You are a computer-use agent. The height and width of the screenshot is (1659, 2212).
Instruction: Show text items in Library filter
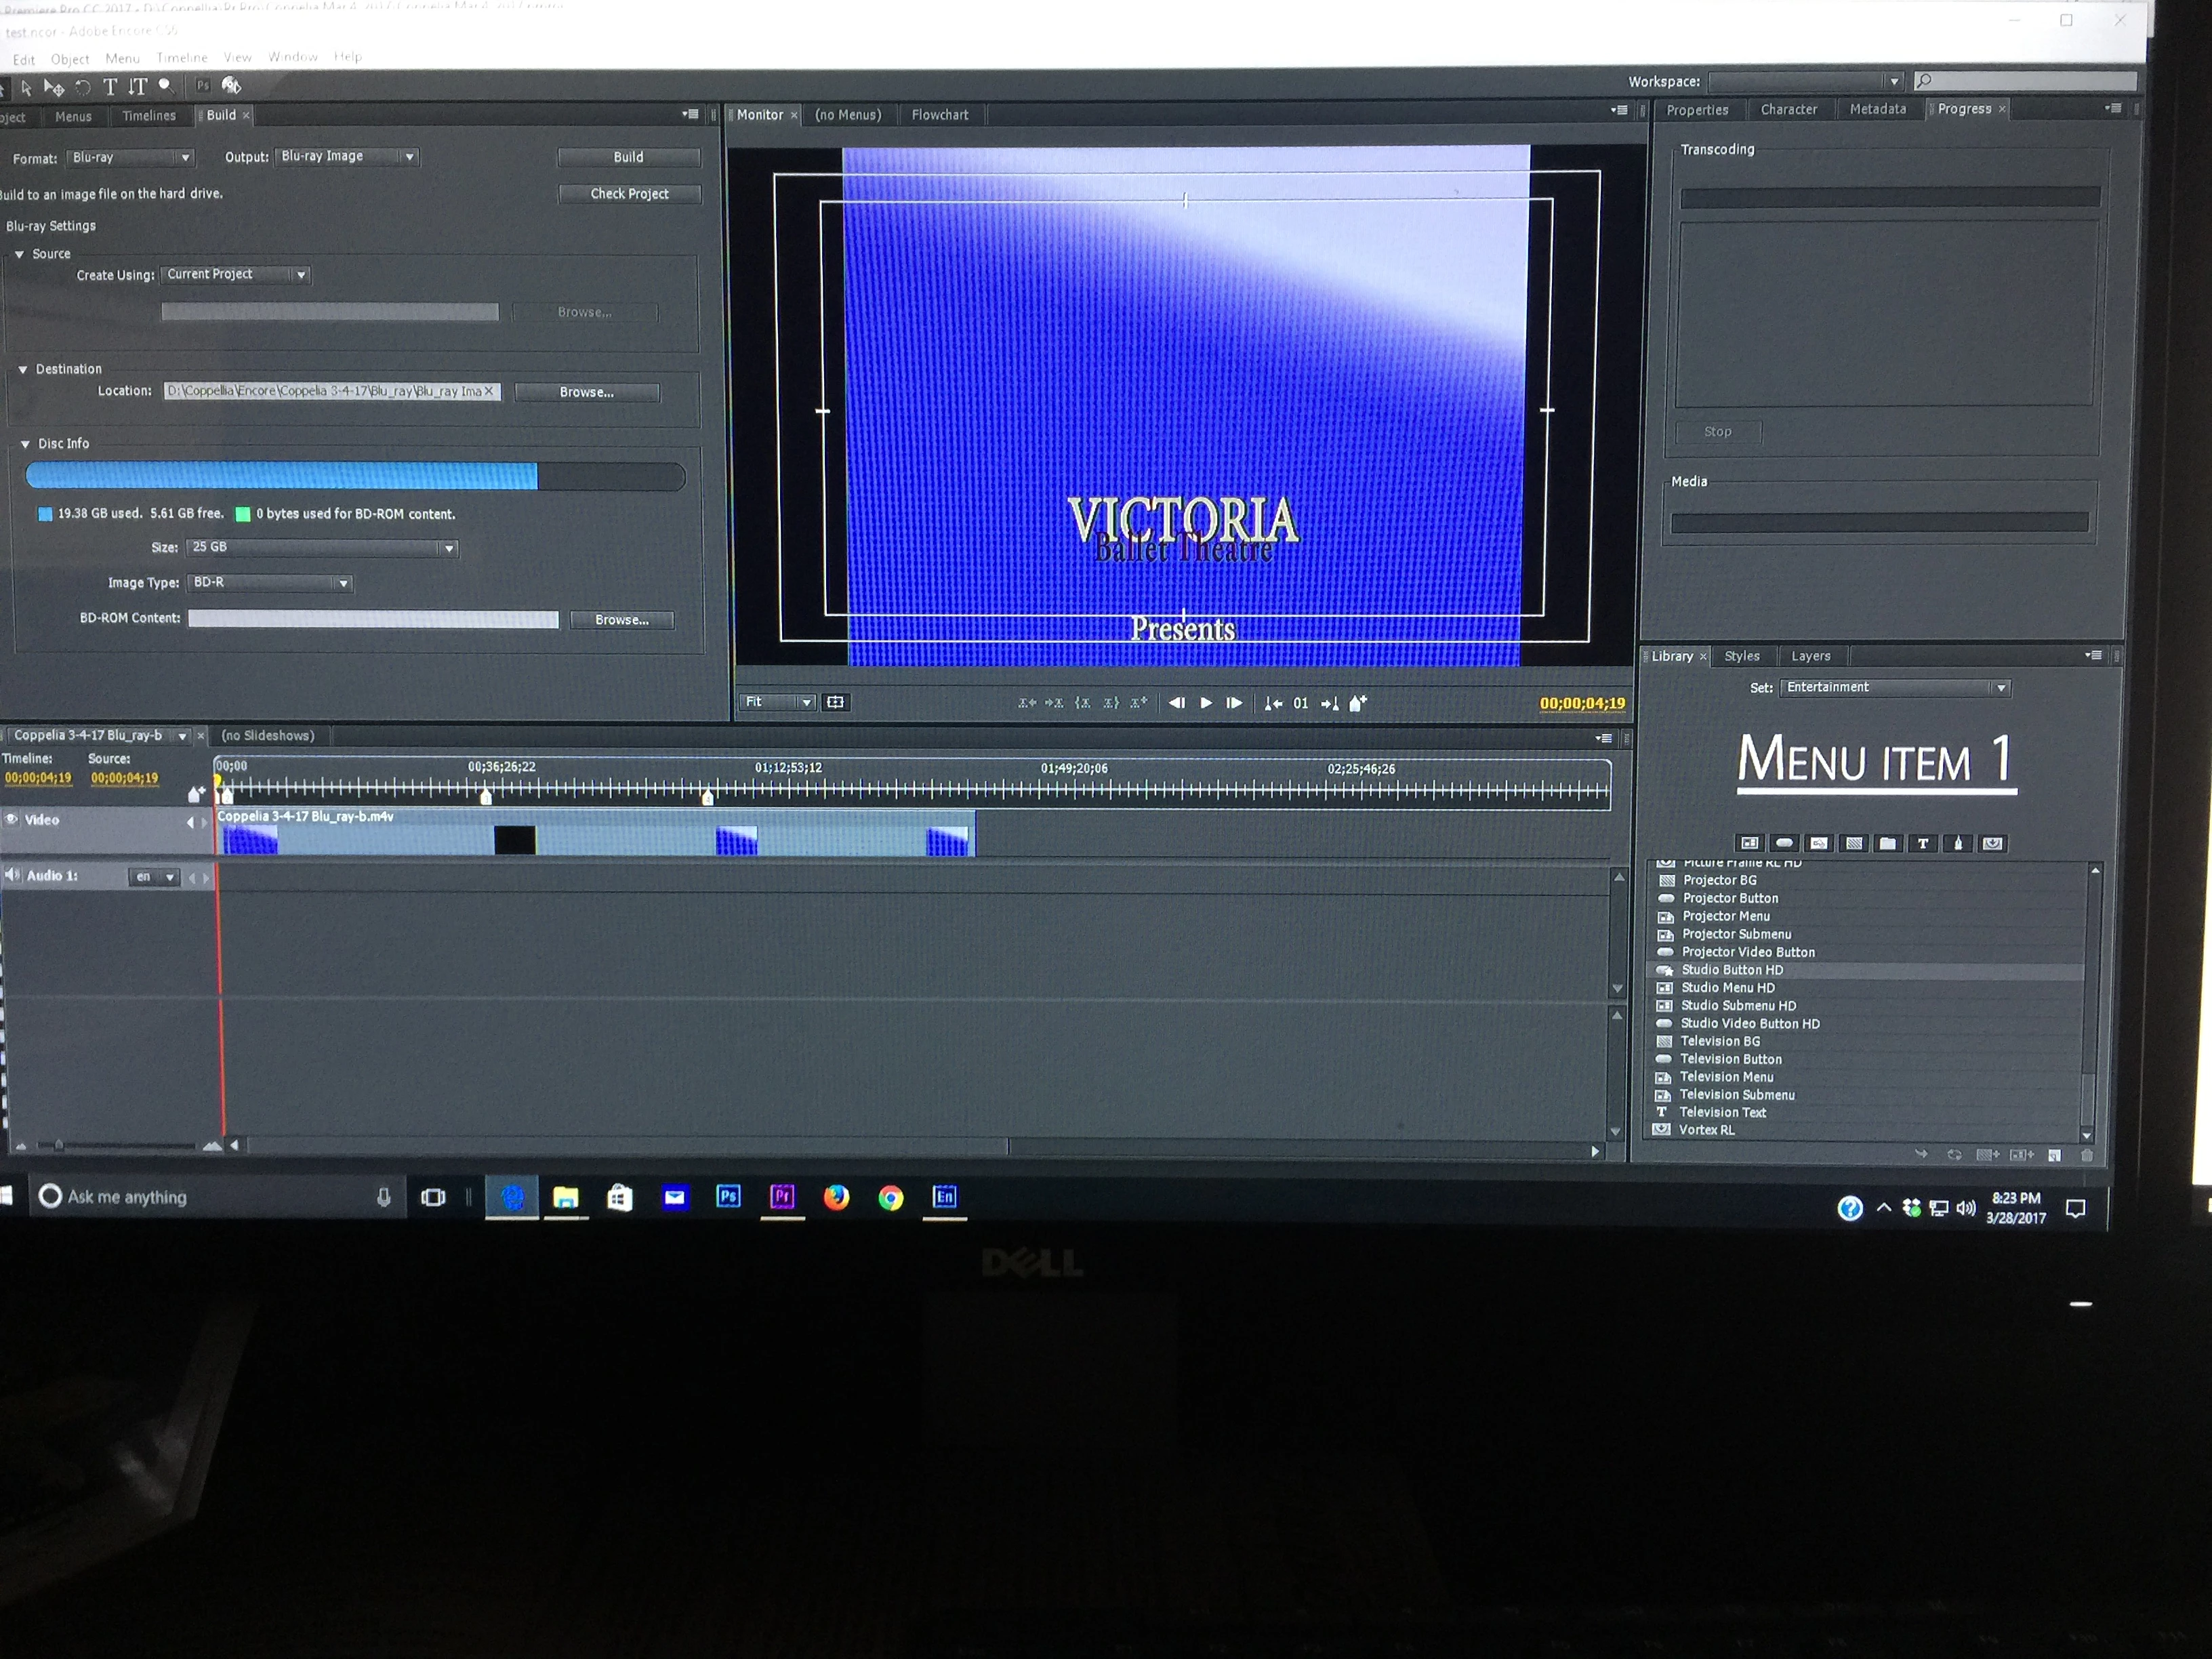1922,843
